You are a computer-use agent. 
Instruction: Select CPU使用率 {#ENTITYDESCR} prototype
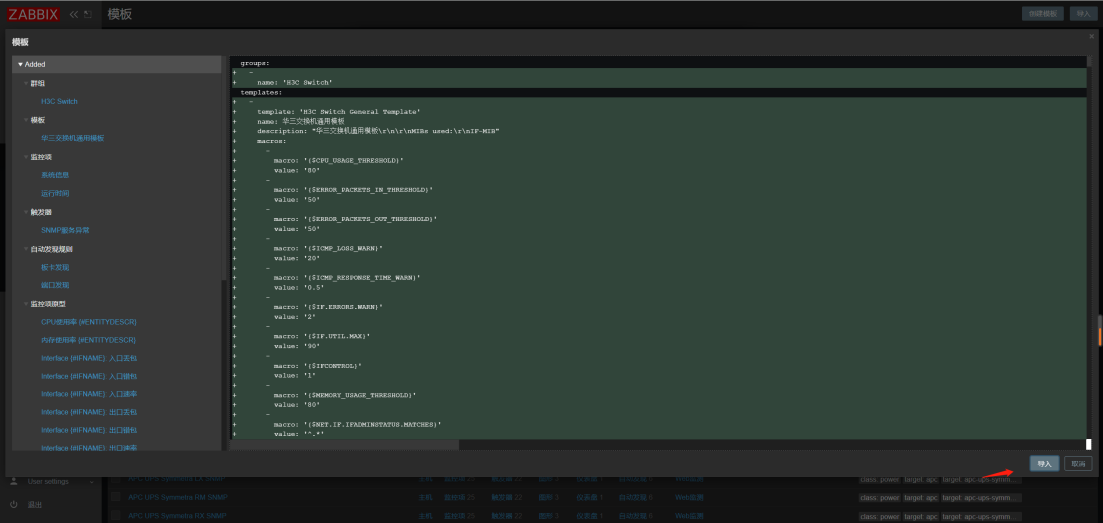[89, 322]
